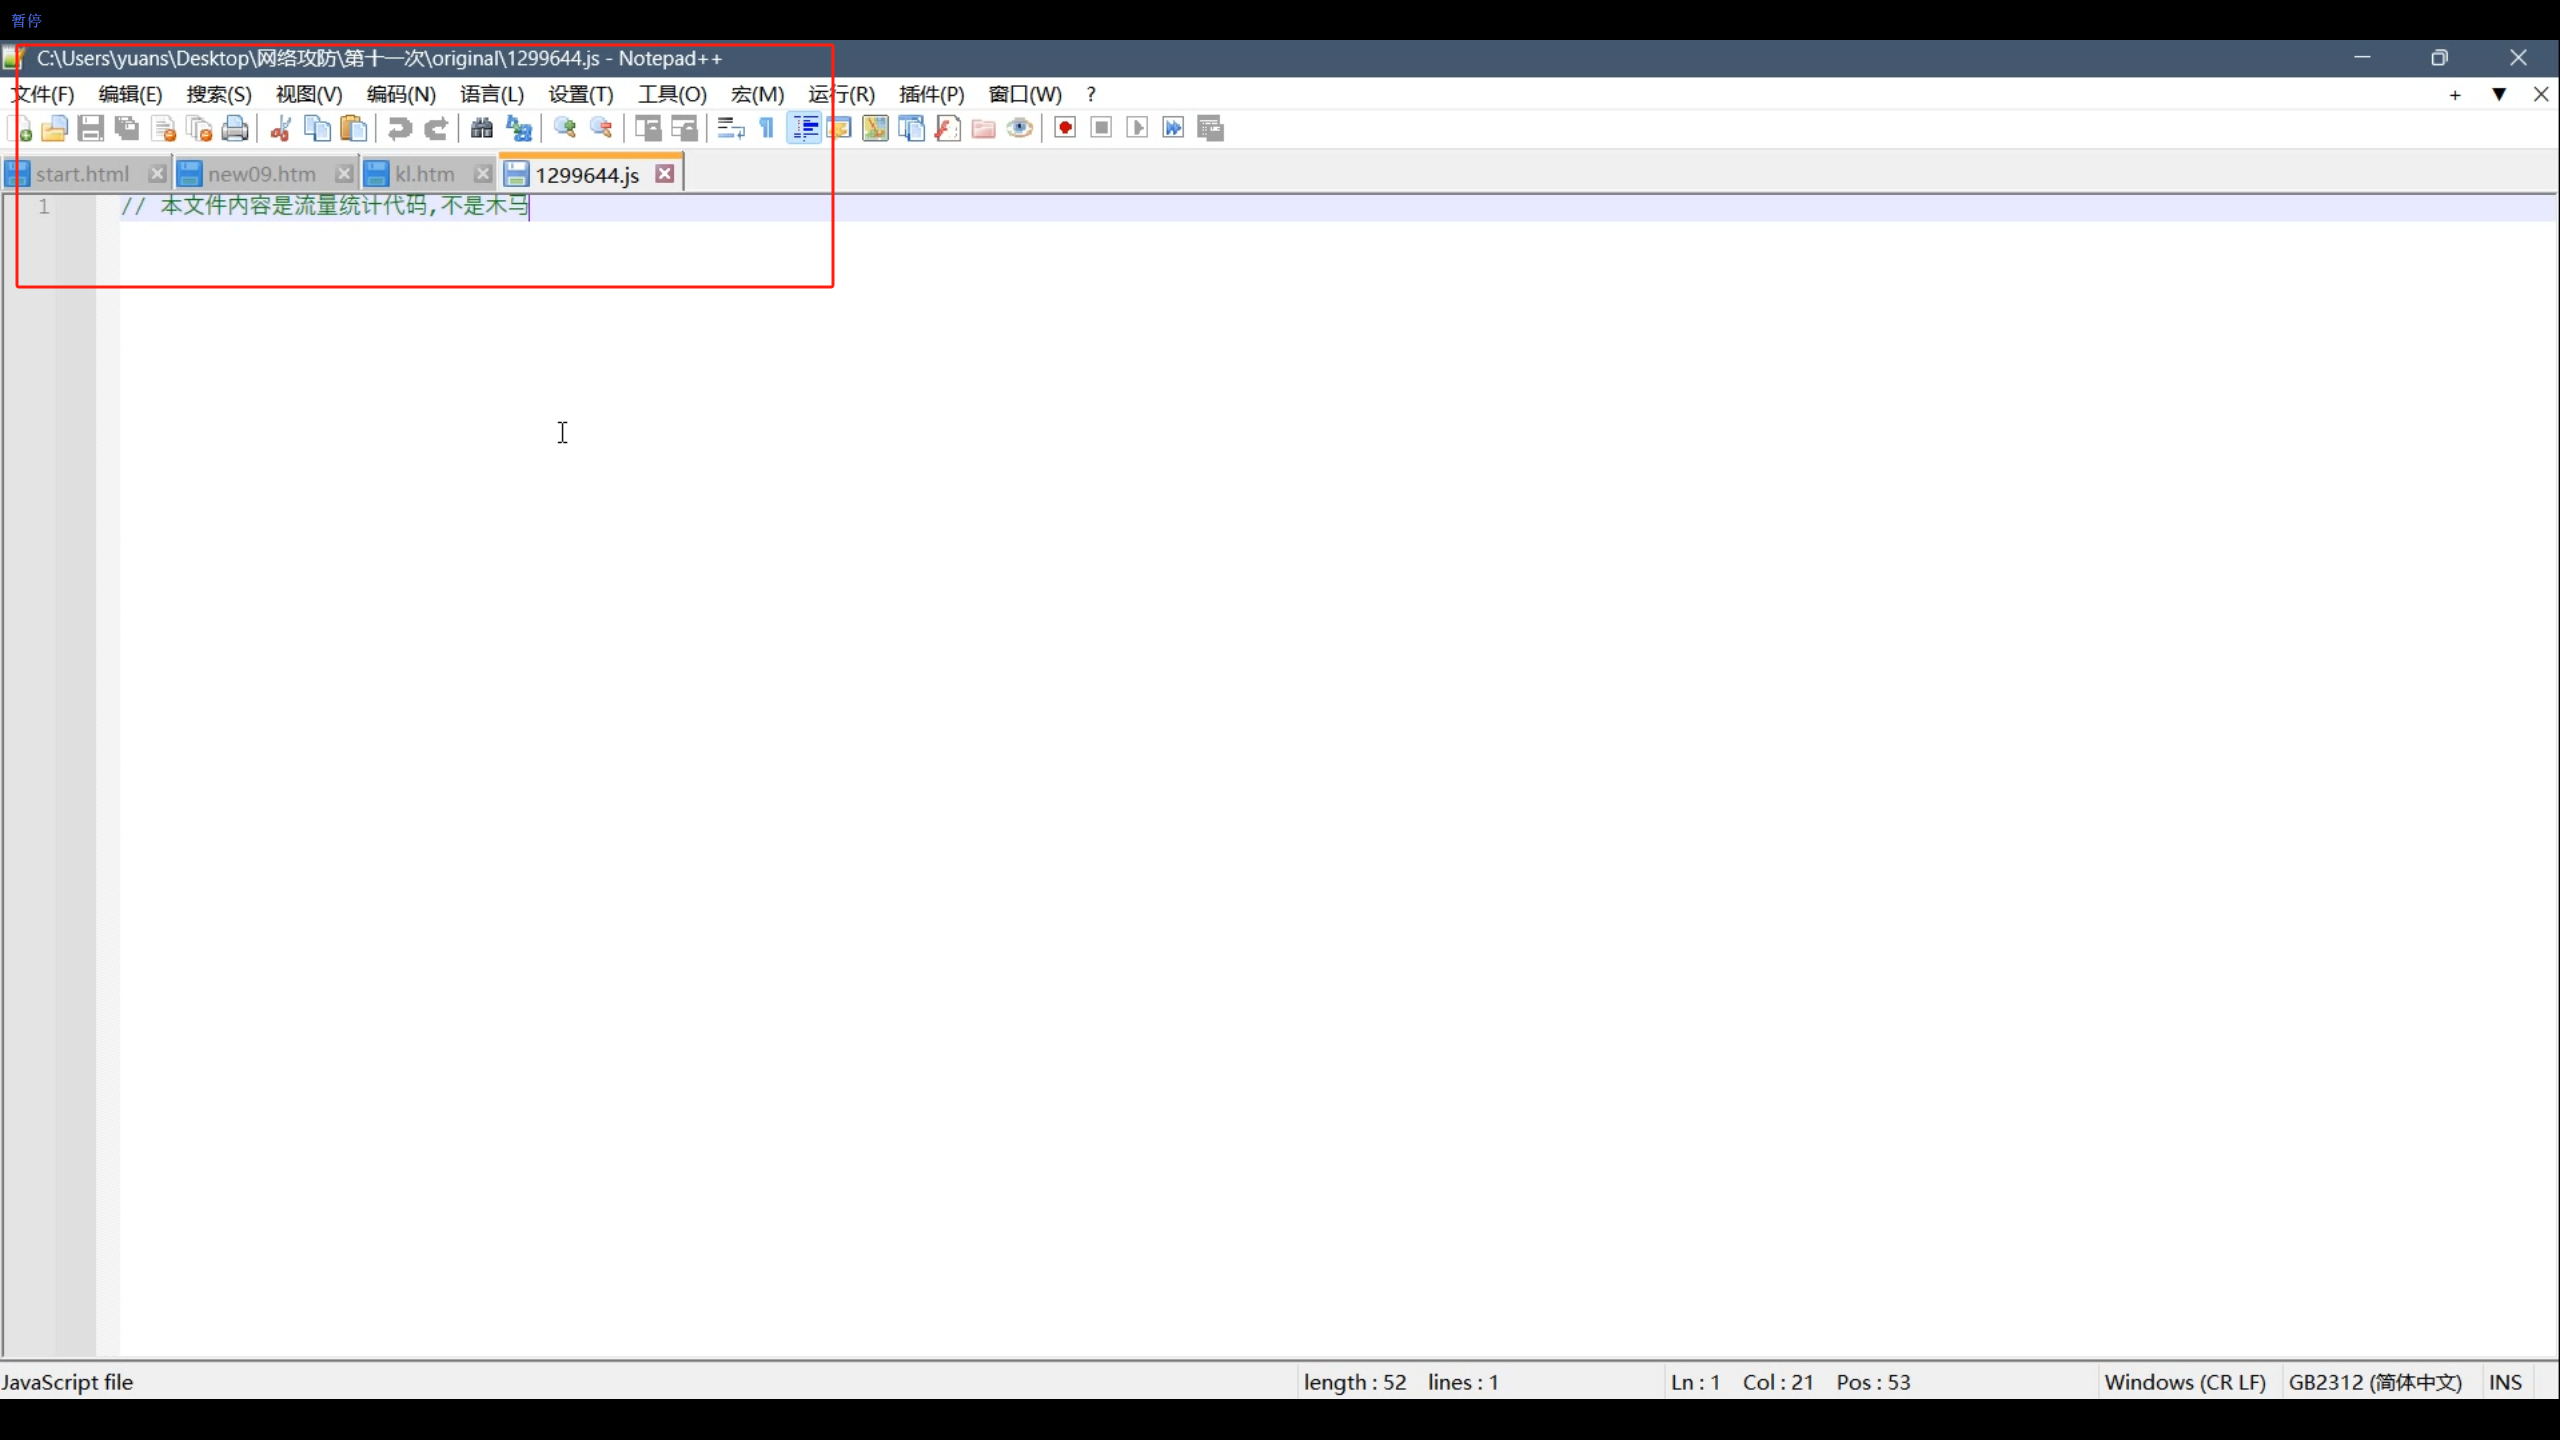This screenshot has height=1440, width=2560.
Task: Toggle word wrap toolbar button
Action: click(x=731, y=128)
